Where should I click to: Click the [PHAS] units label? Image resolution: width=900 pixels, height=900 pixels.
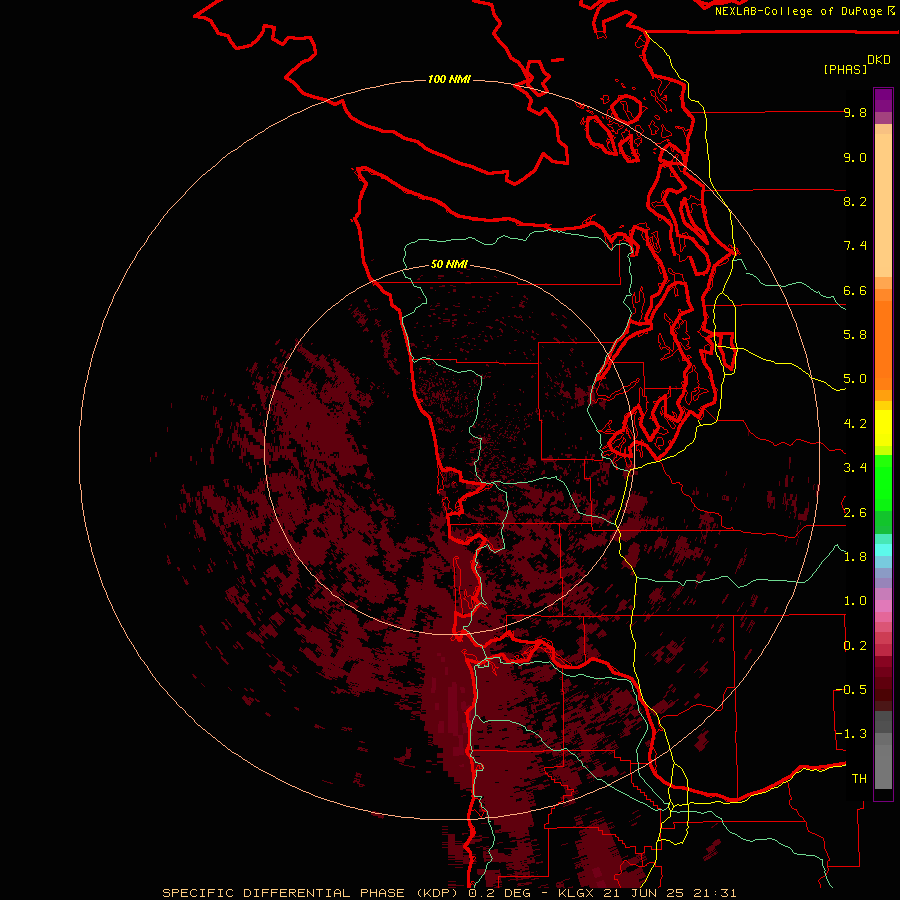click(x=845, y=69)
